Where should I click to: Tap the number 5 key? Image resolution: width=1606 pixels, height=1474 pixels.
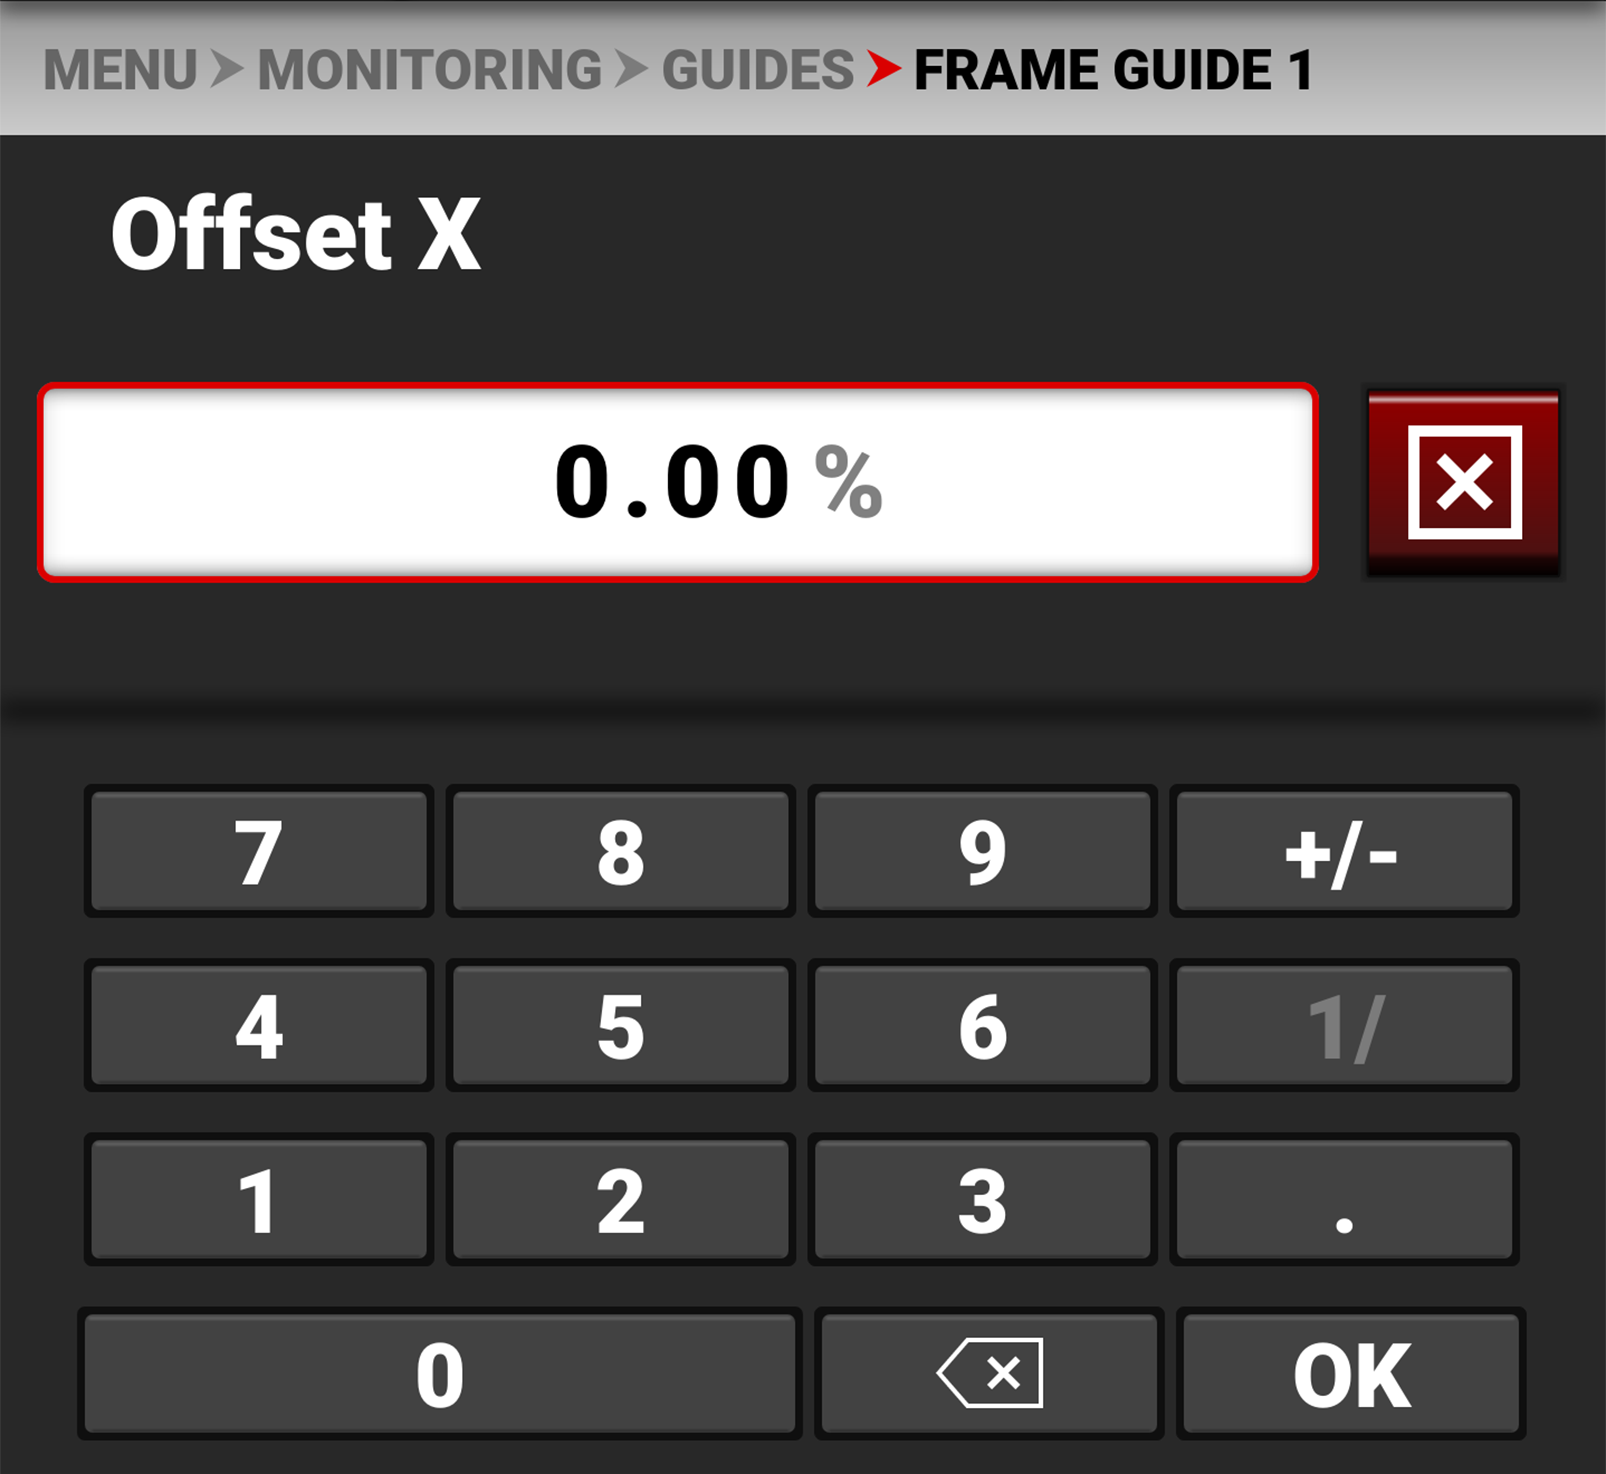click(x=621, y=1026)
